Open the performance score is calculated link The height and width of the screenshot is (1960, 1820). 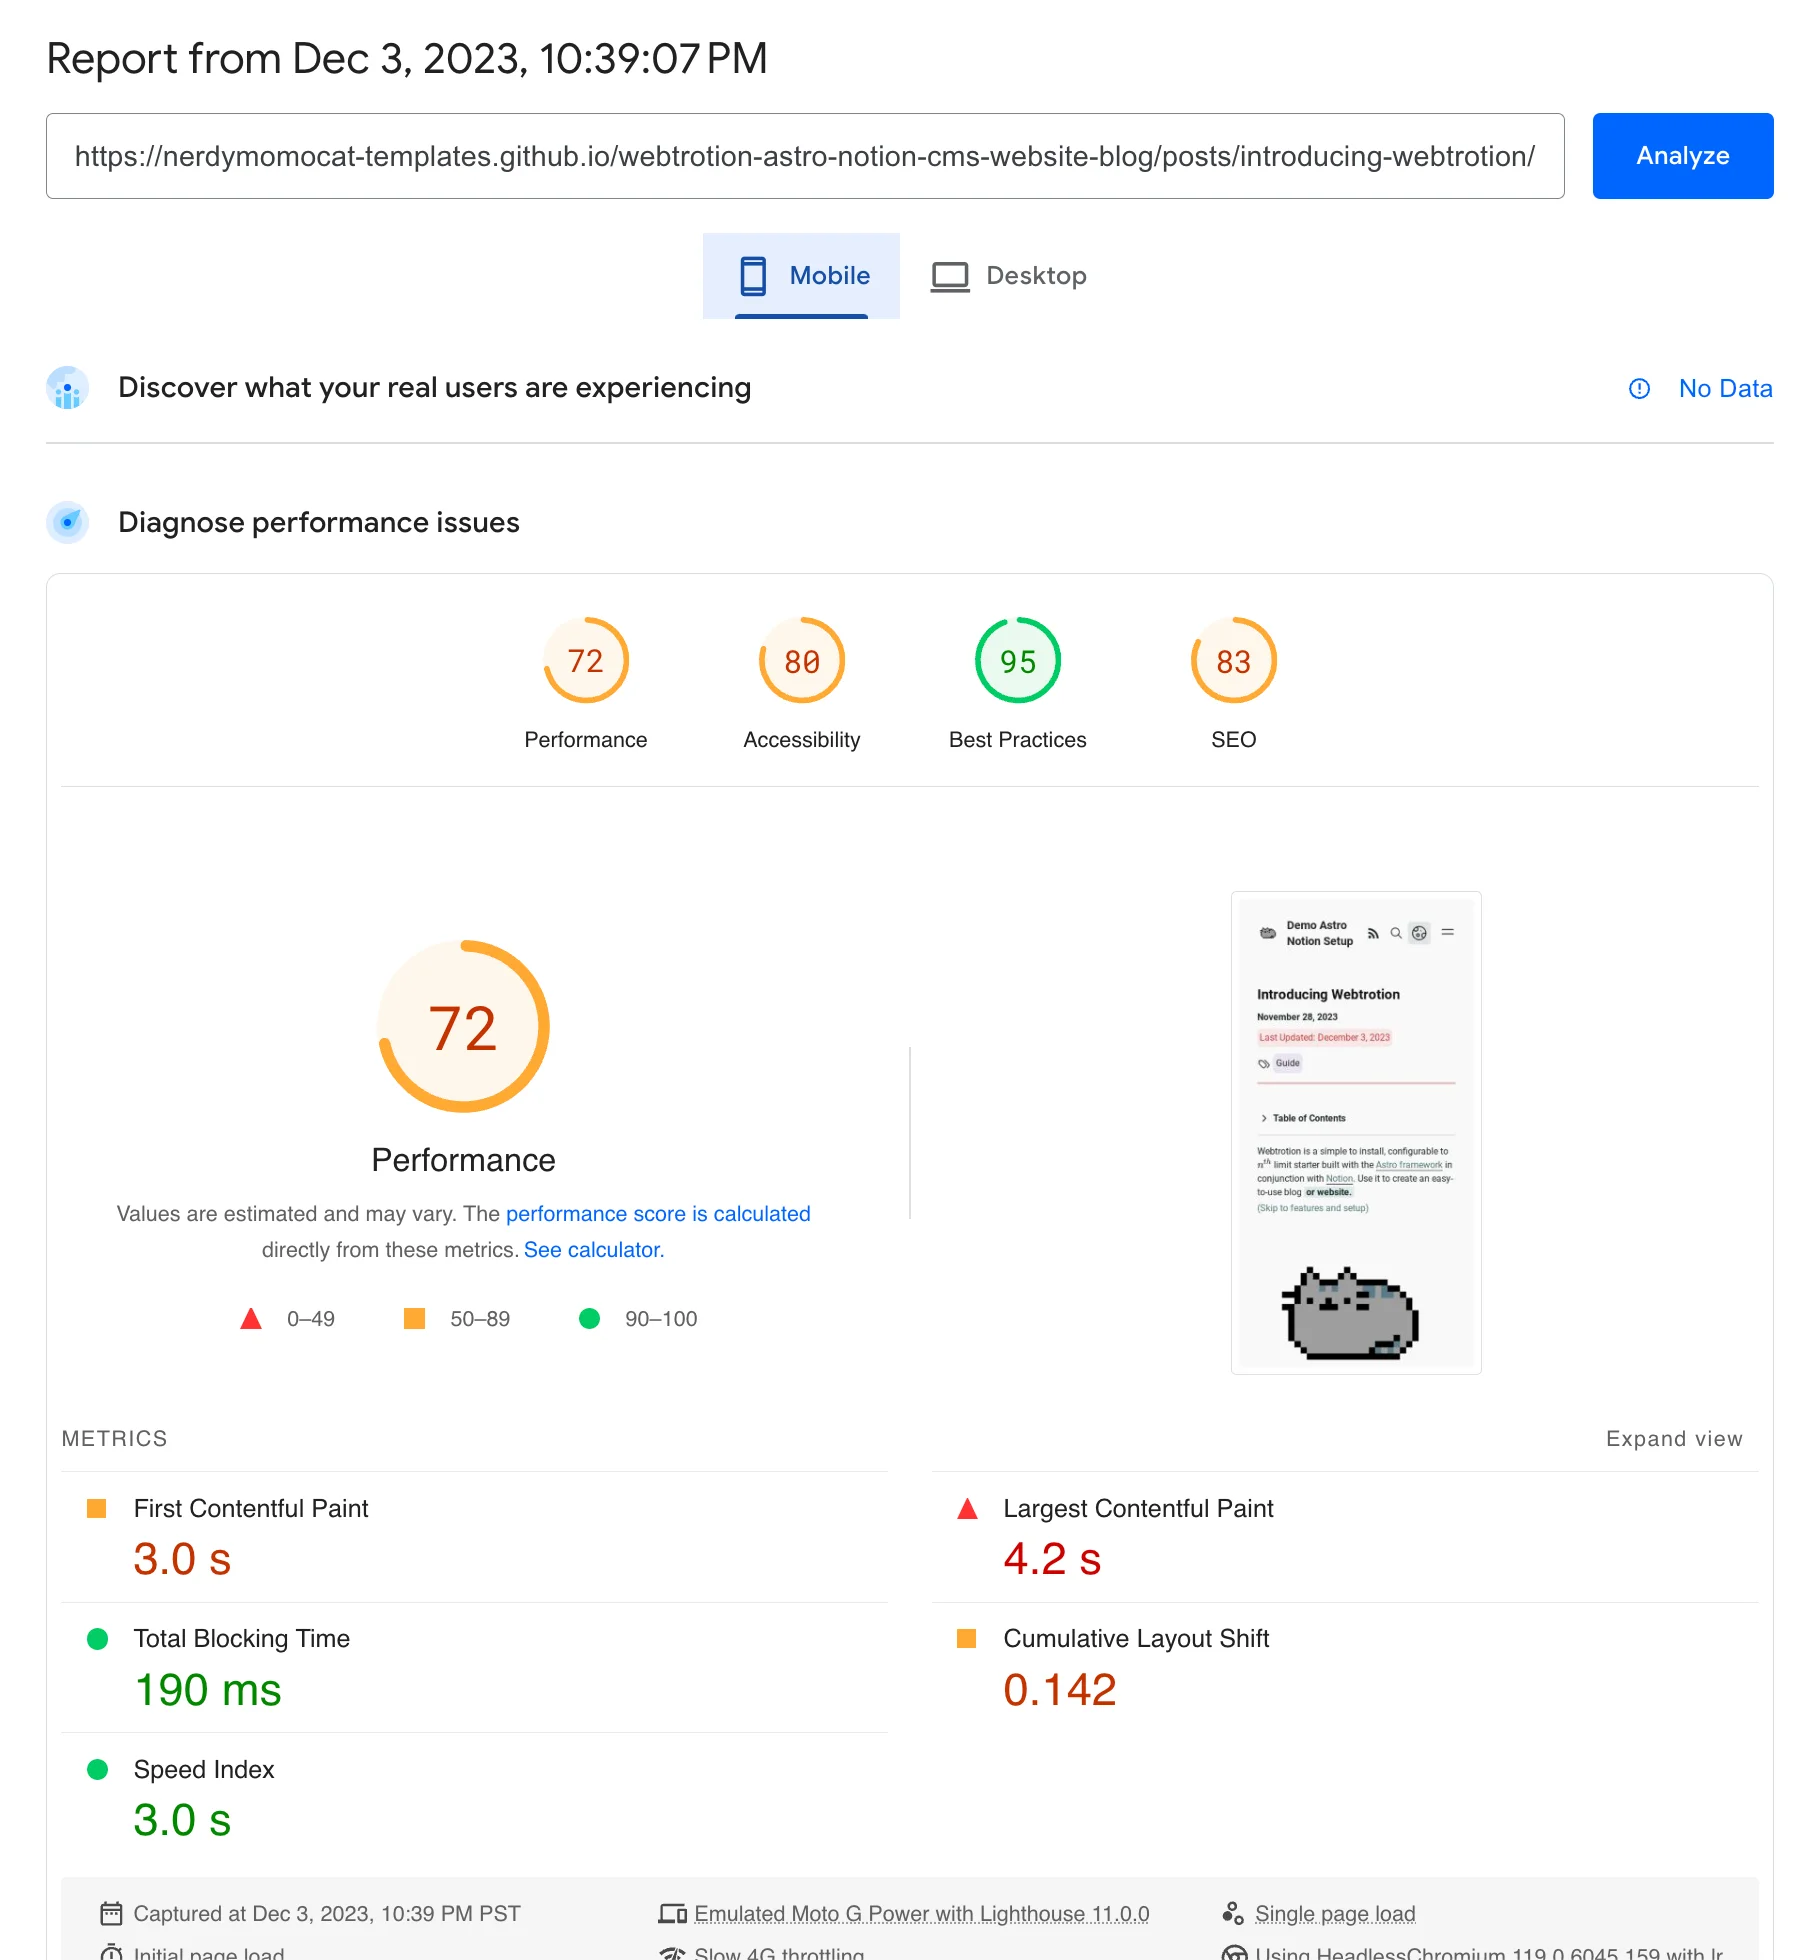coord(657,1214)
